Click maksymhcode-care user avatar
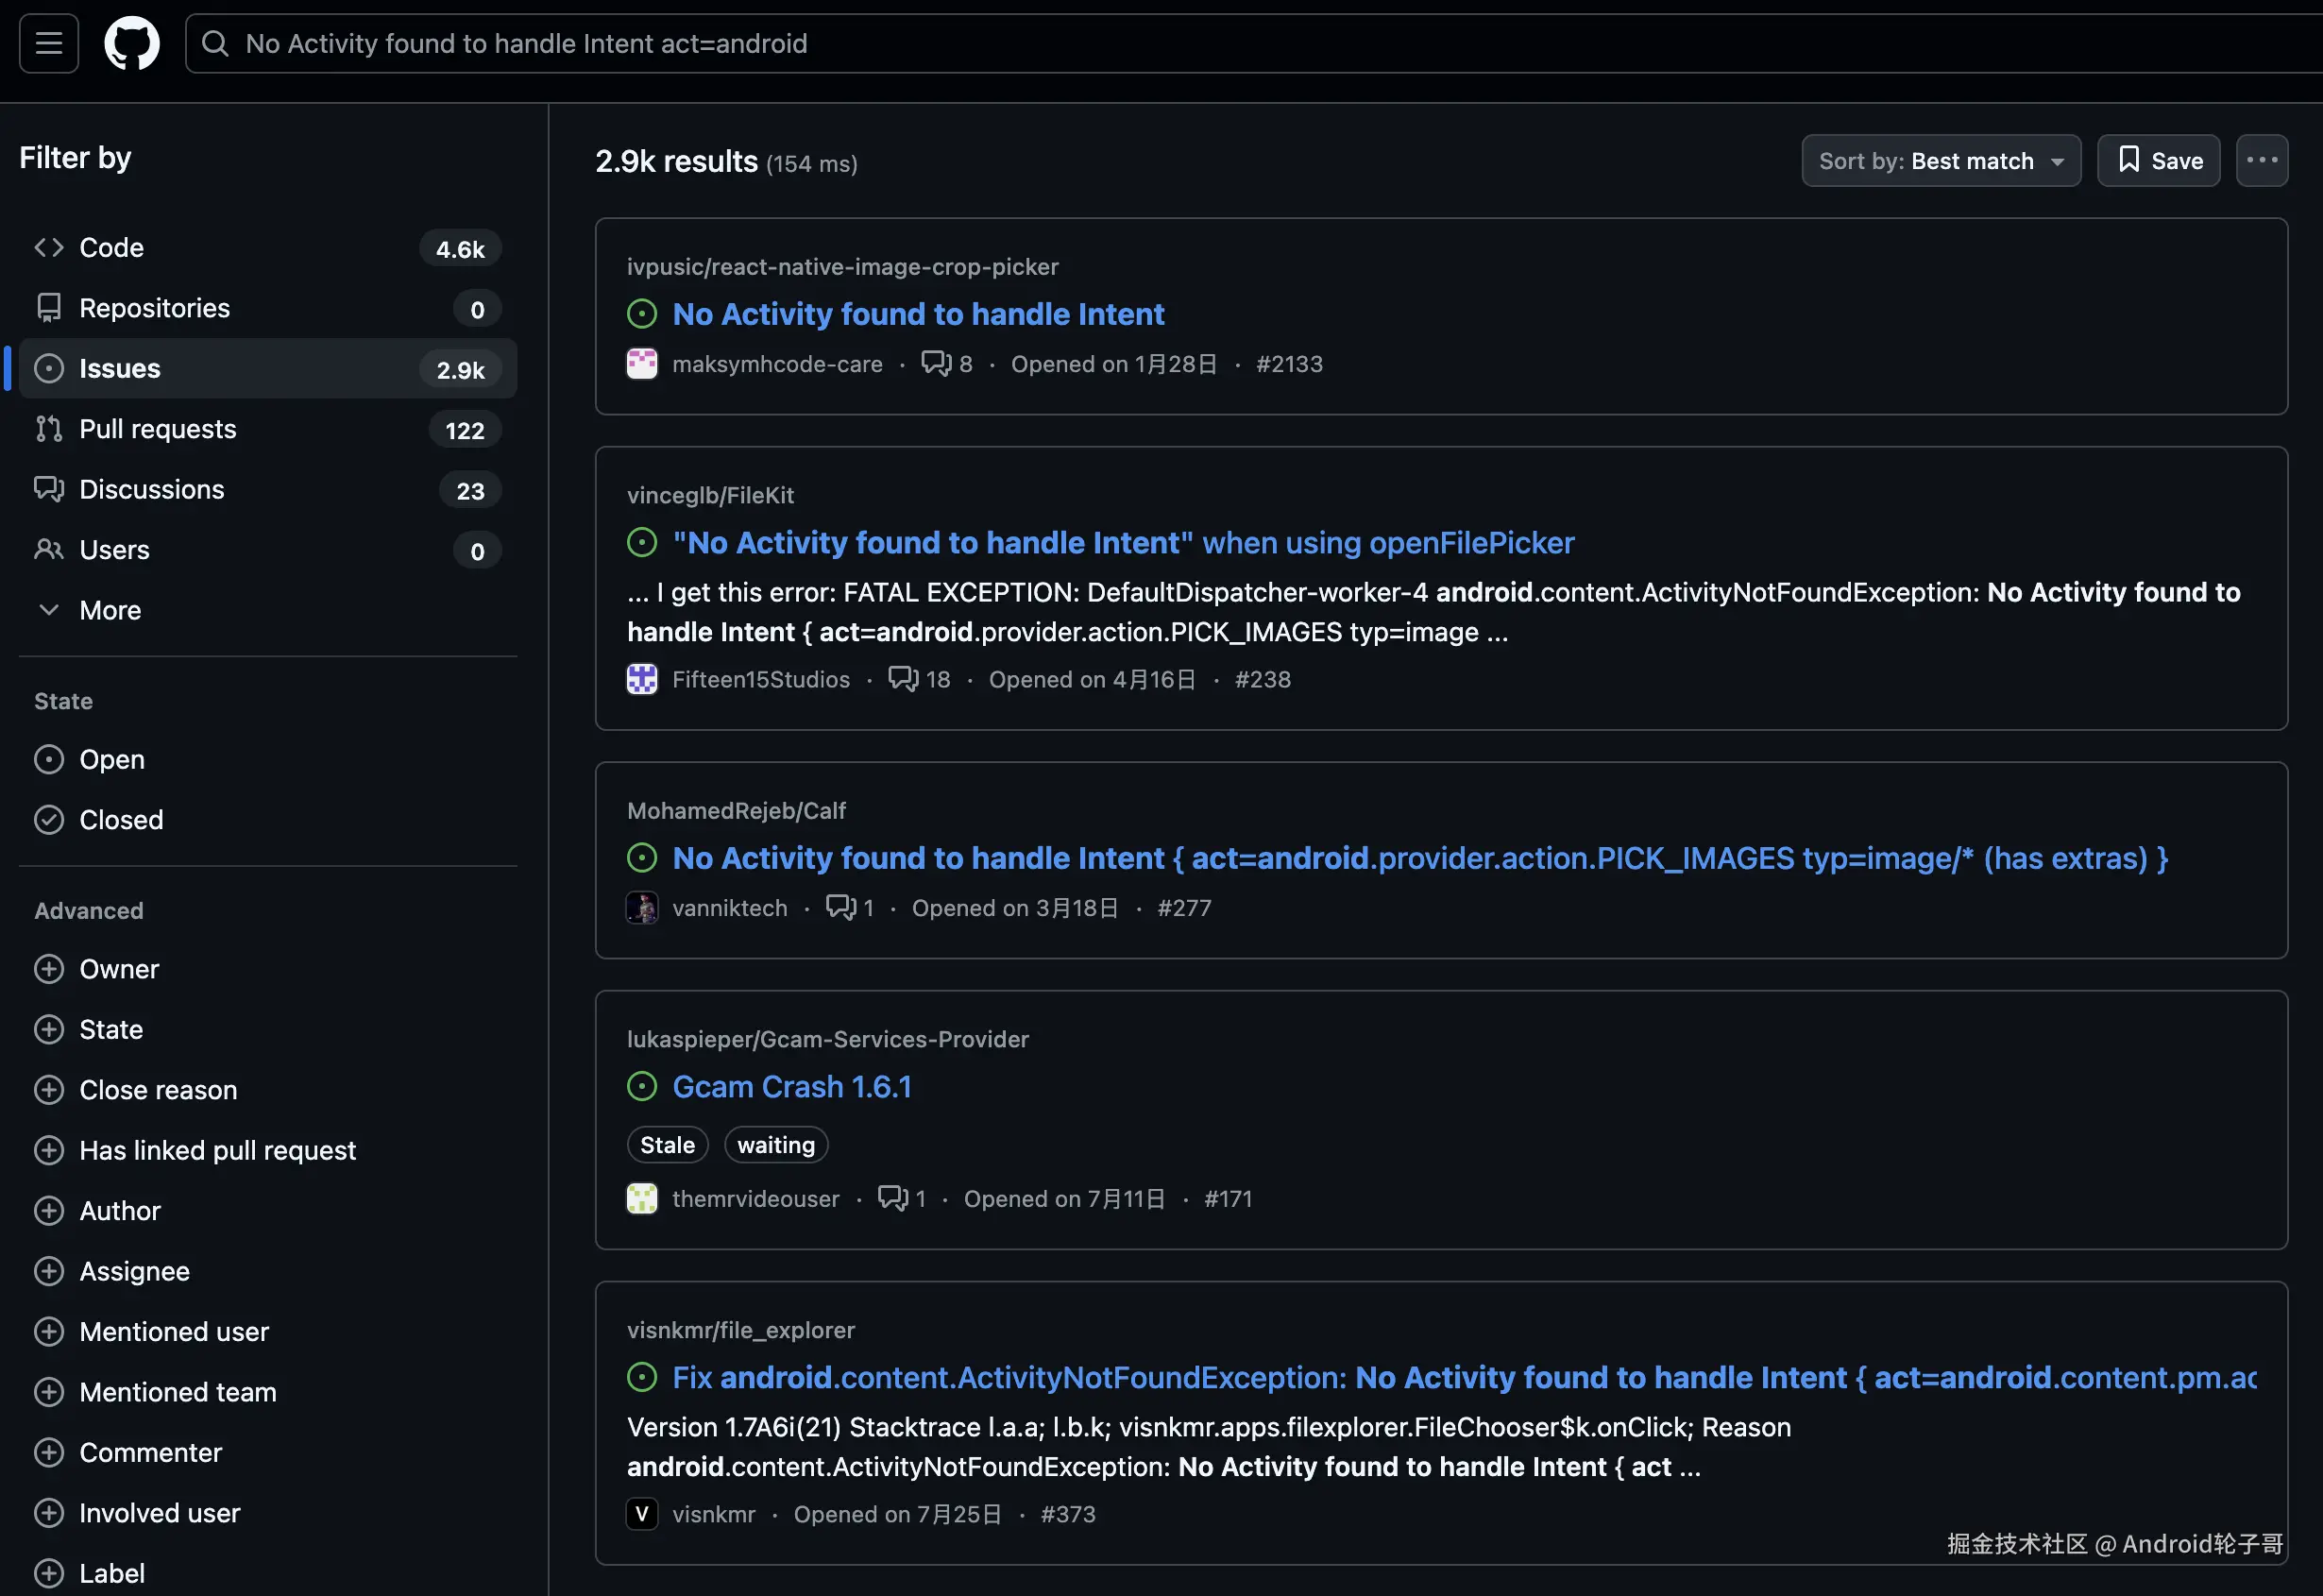2323x1596 pixels. coord(641,364)
